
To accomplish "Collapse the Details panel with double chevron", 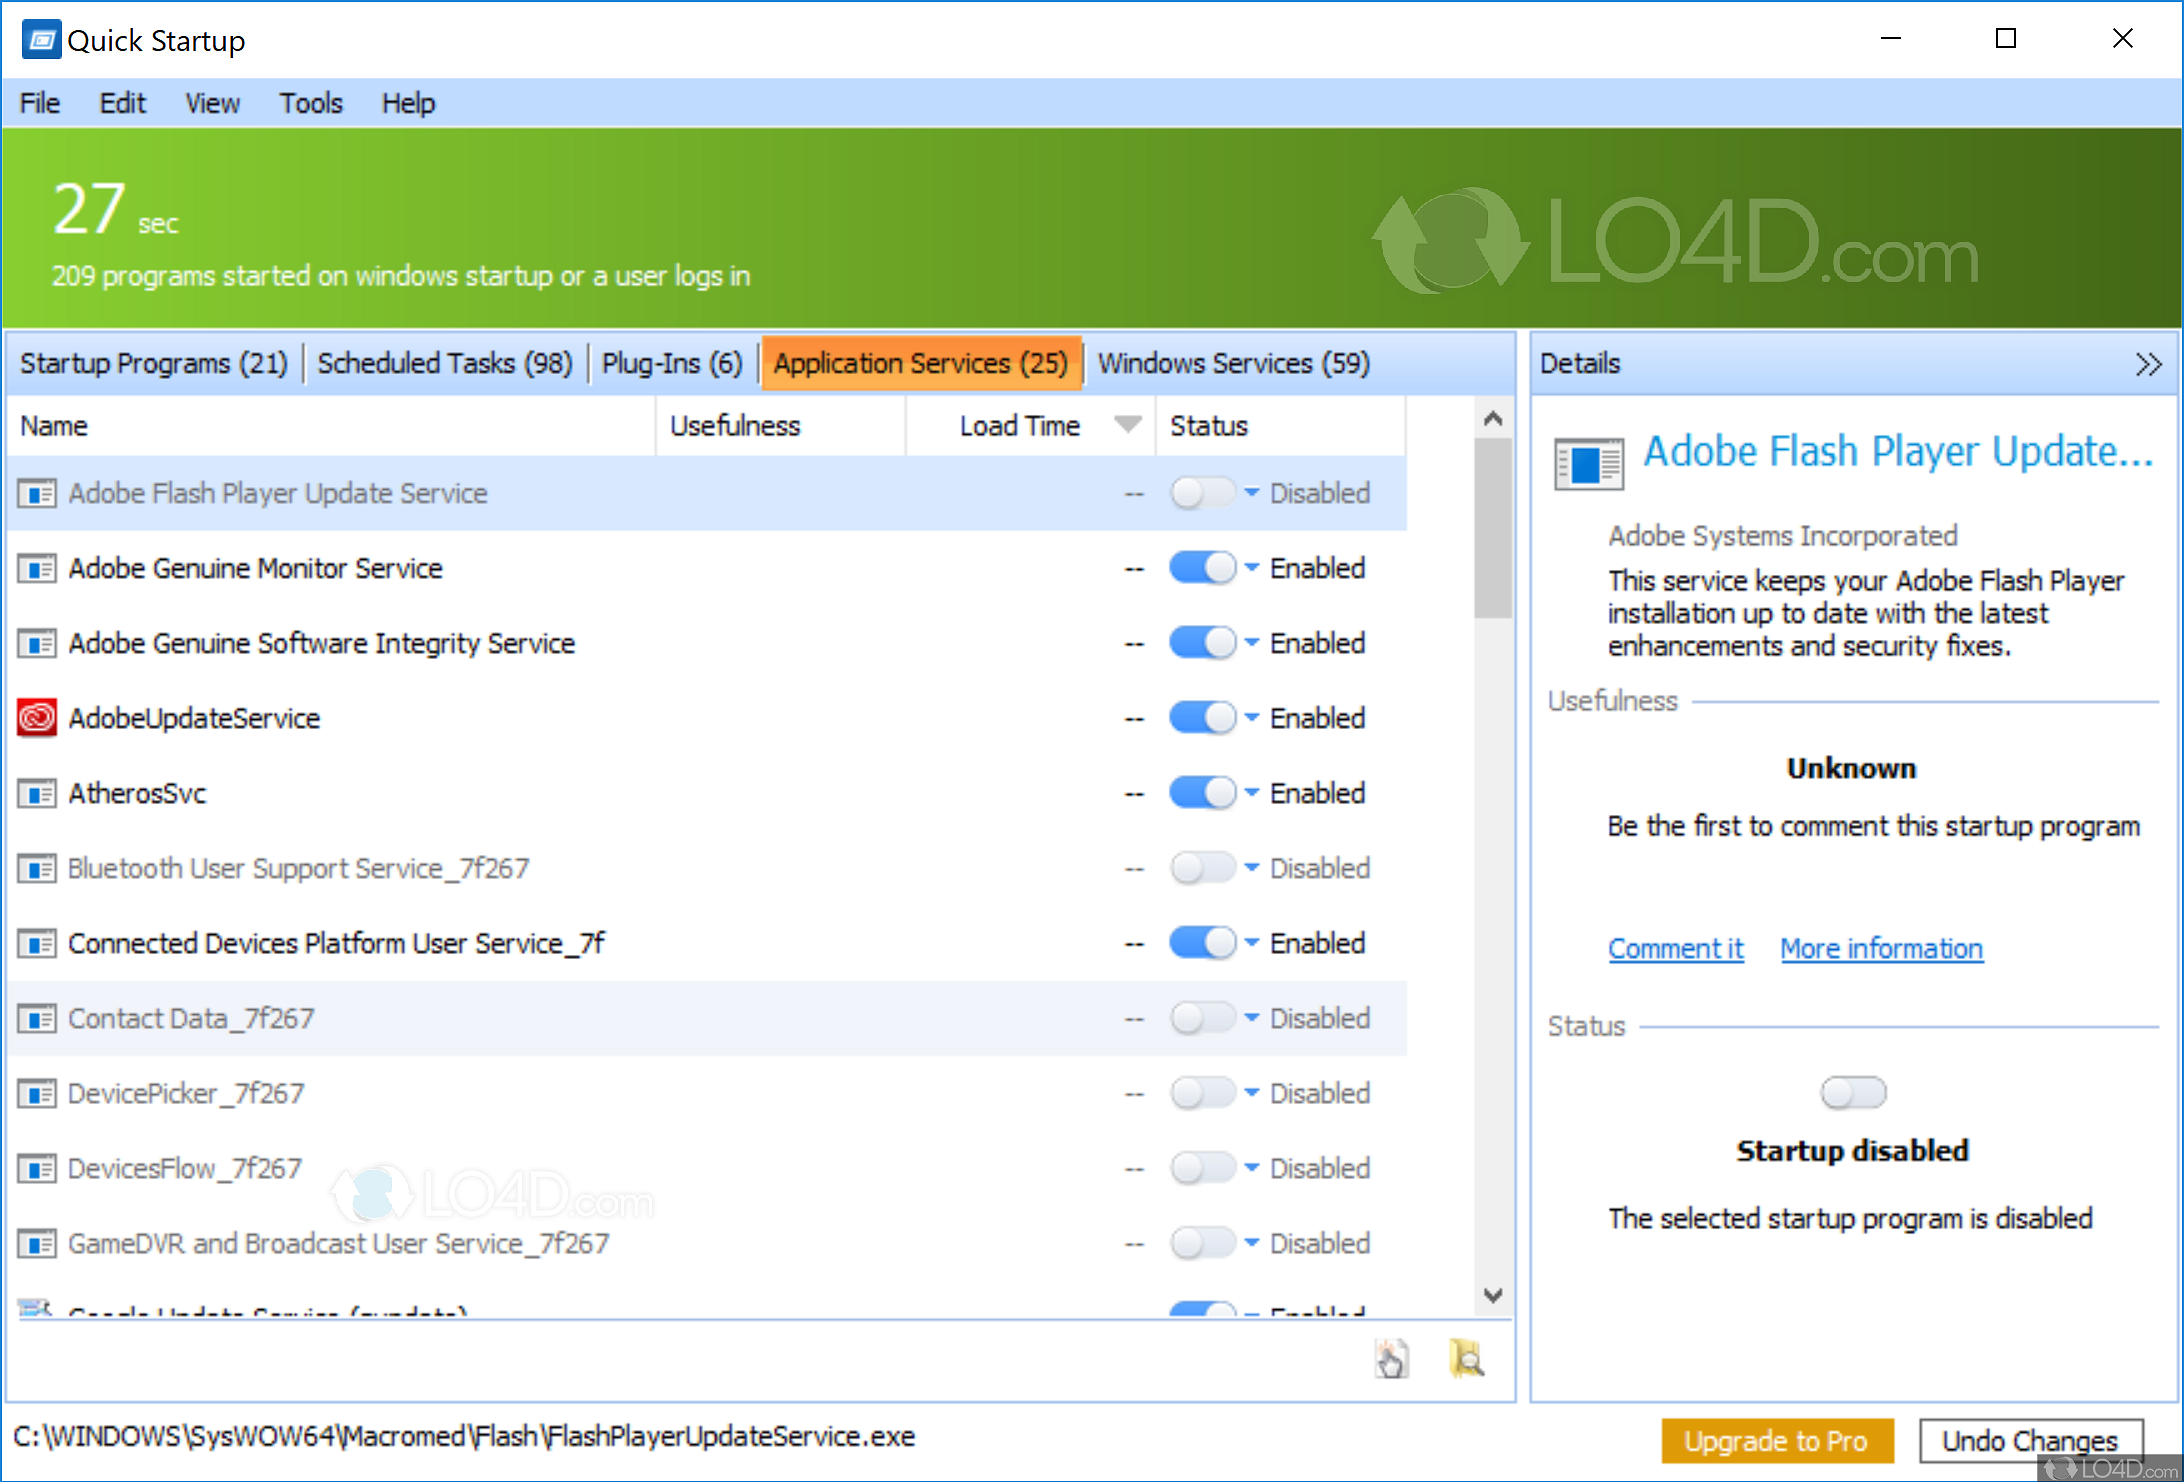I will (x=2148, y=364).
